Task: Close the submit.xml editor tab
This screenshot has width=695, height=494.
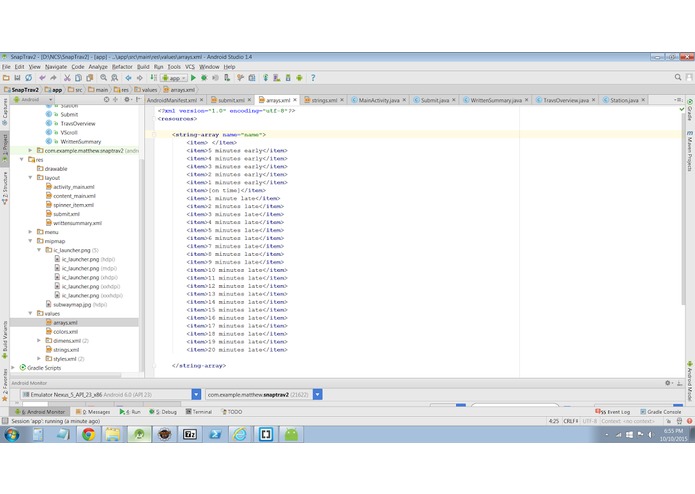Action: (x=249, y=100)
